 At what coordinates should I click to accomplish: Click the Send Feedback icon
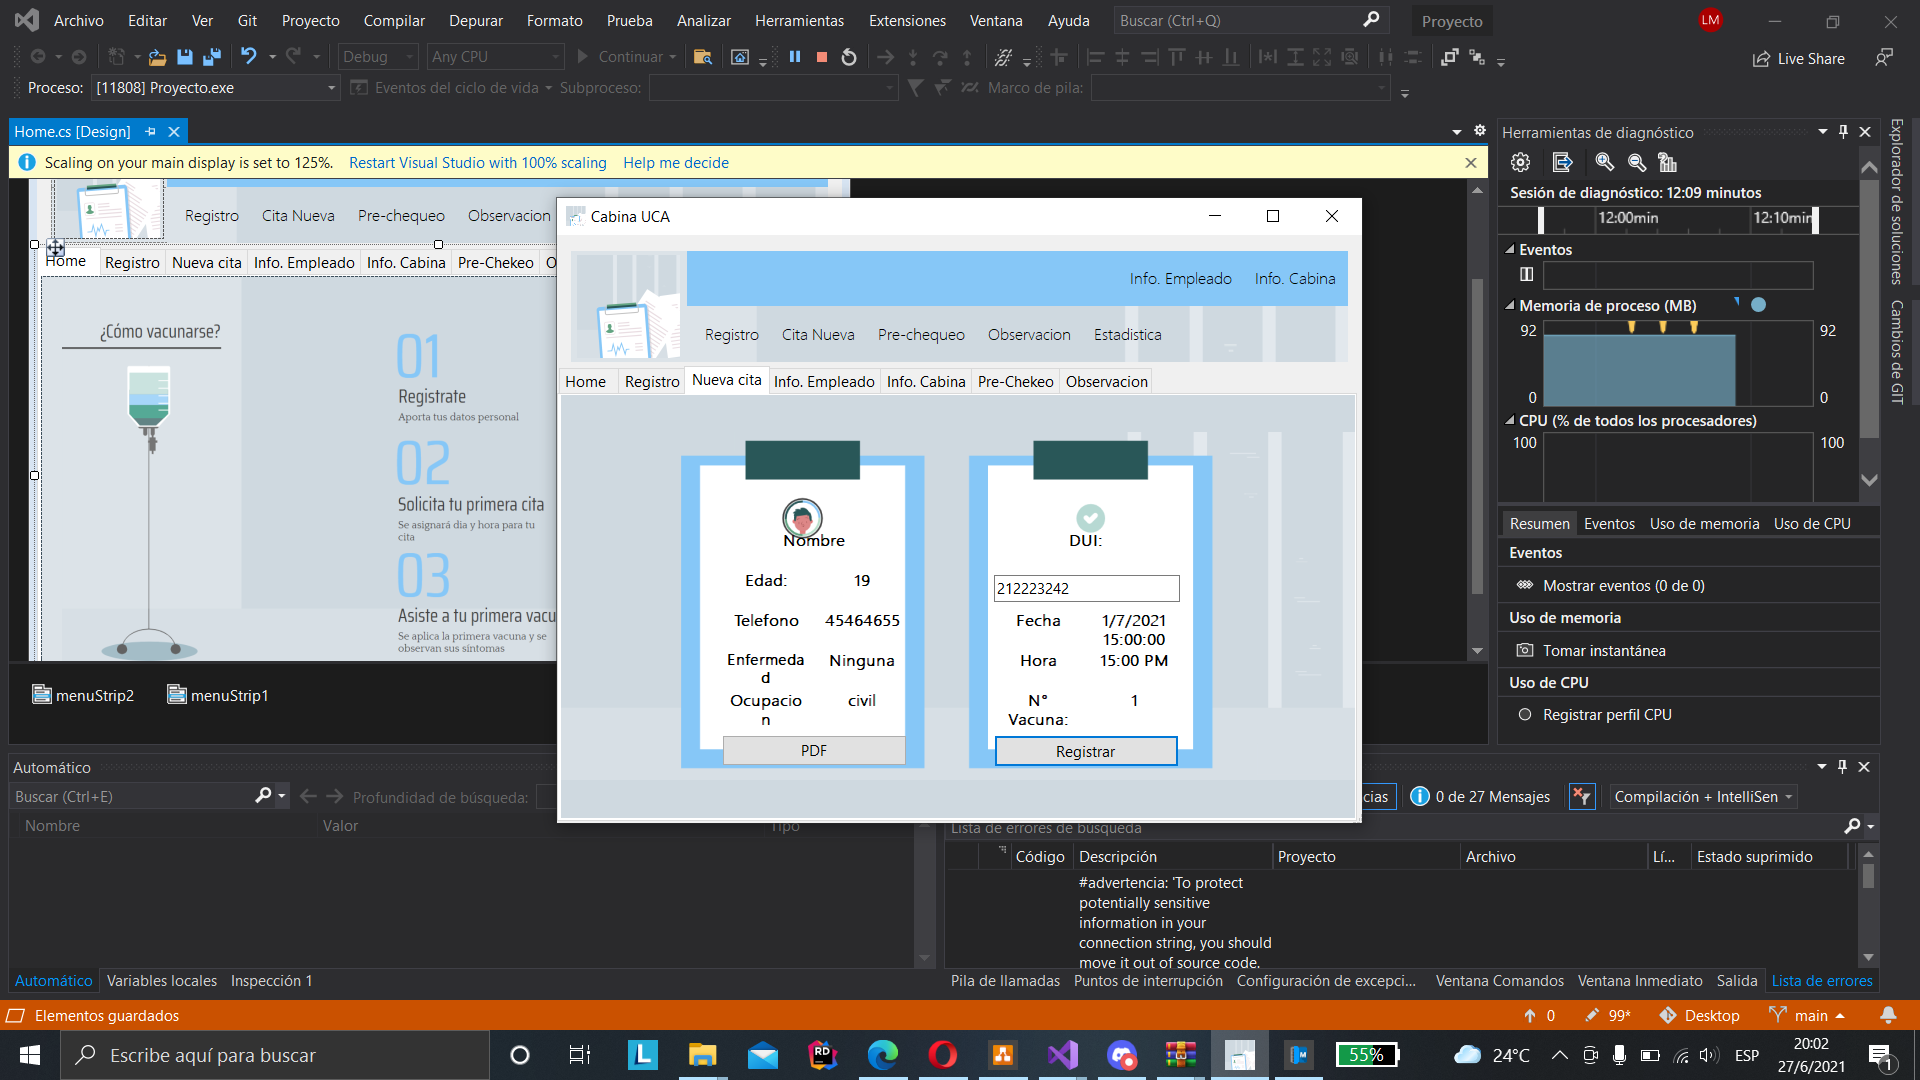(x=1884, y=58)
